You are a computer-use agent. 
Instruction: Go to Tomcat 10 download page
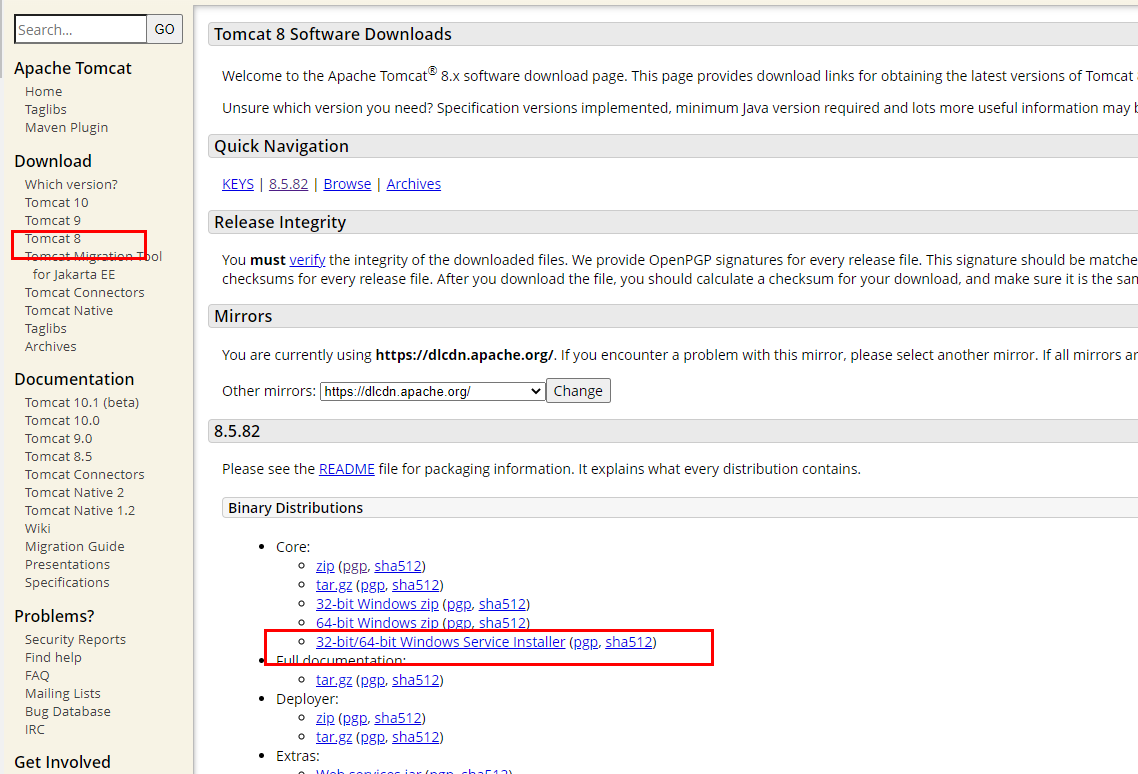tap(57, 203)
